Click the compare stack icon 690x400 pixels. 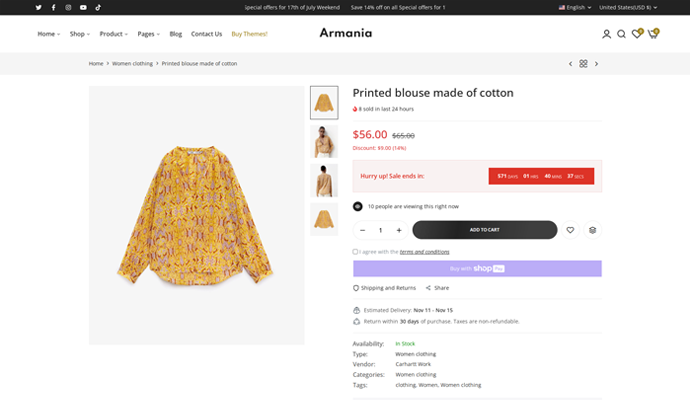click(593, 230)
